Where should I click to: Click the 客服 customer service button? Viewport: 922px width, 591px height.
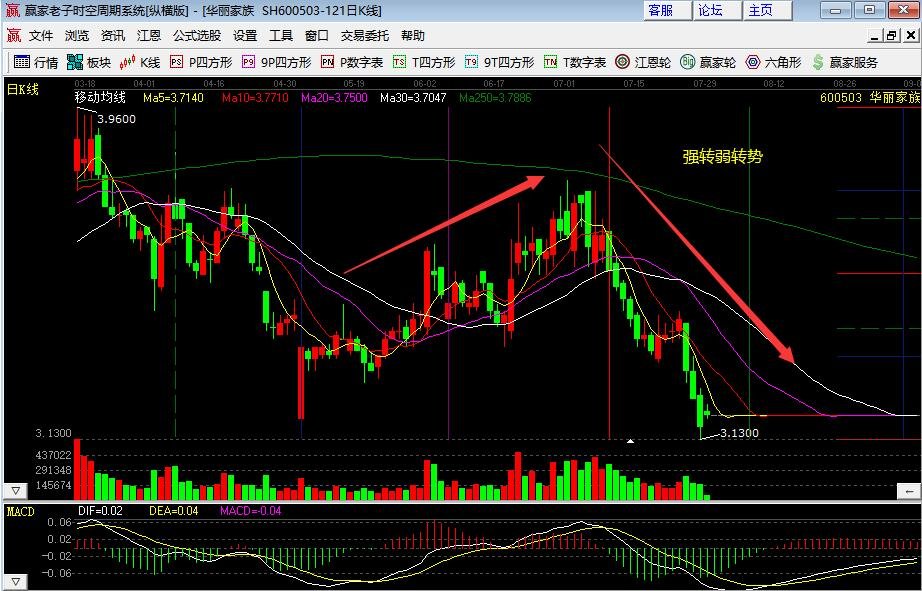point(668,10)
